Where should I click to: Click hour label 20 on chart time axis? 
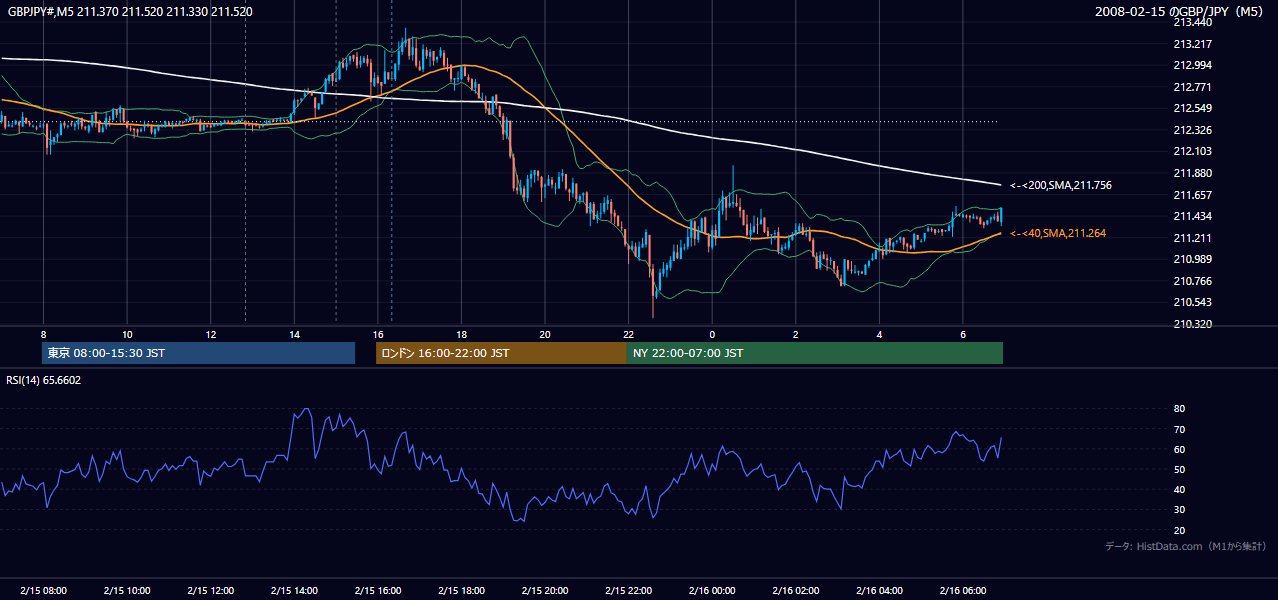tap(545, 333)
